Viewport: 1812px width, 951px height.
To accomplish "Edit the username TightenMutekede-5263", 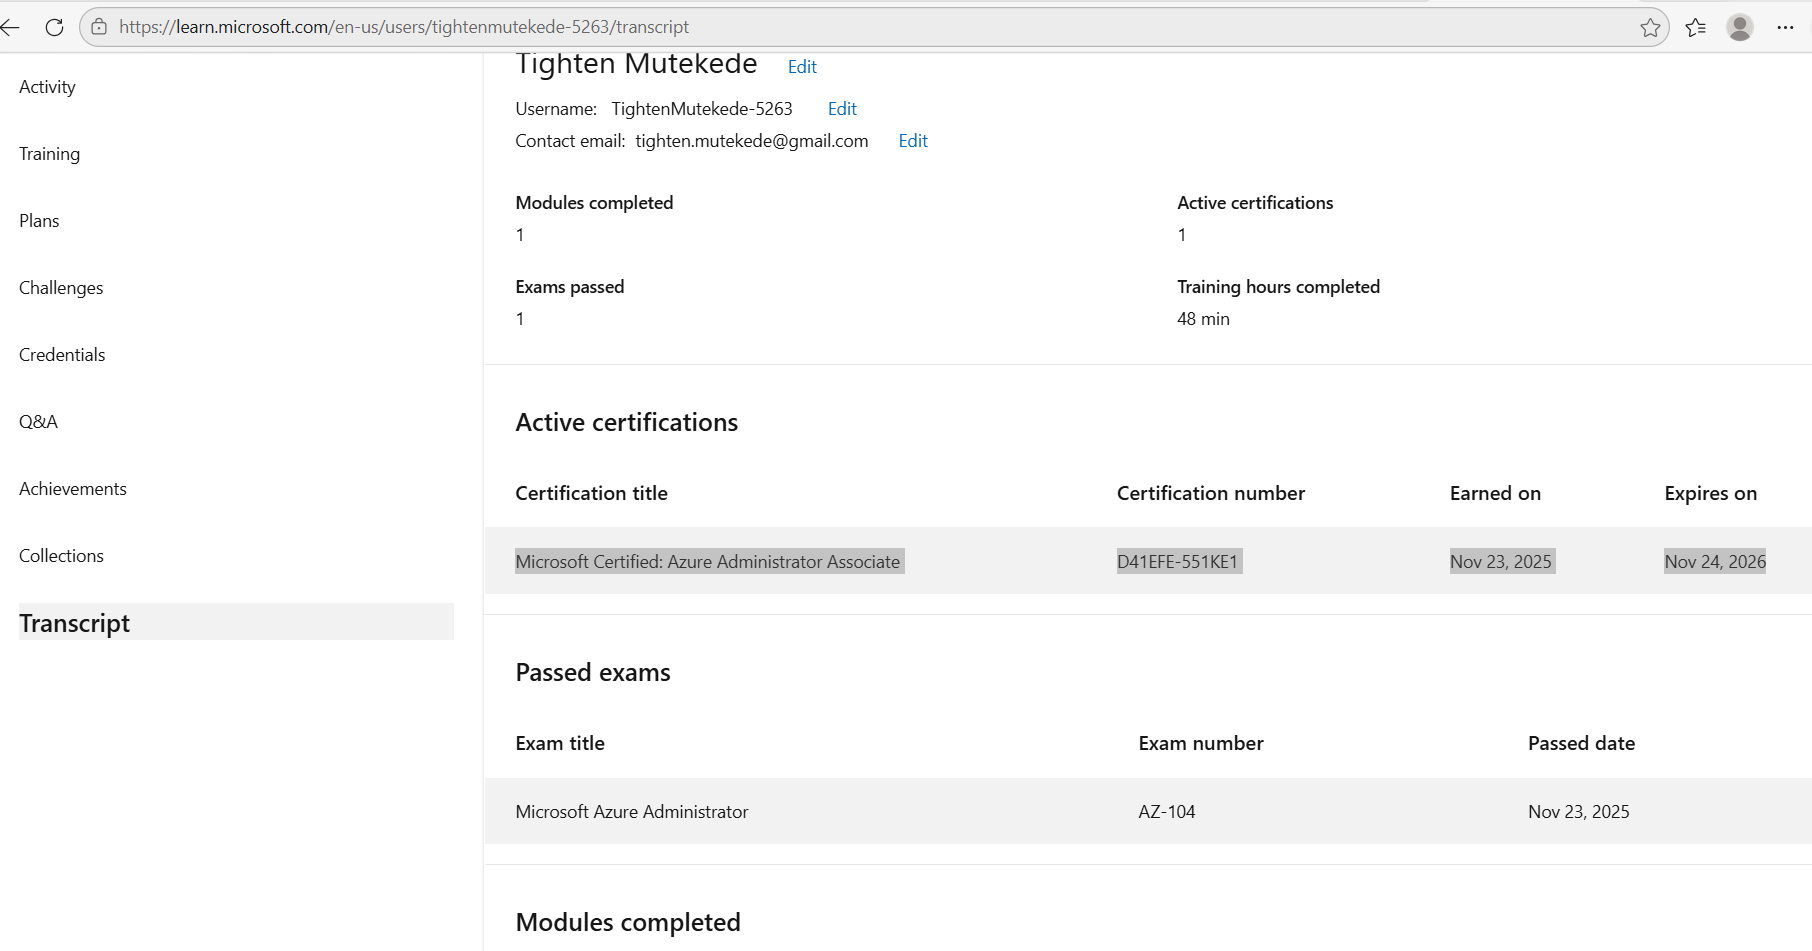I will pos(842,109).
